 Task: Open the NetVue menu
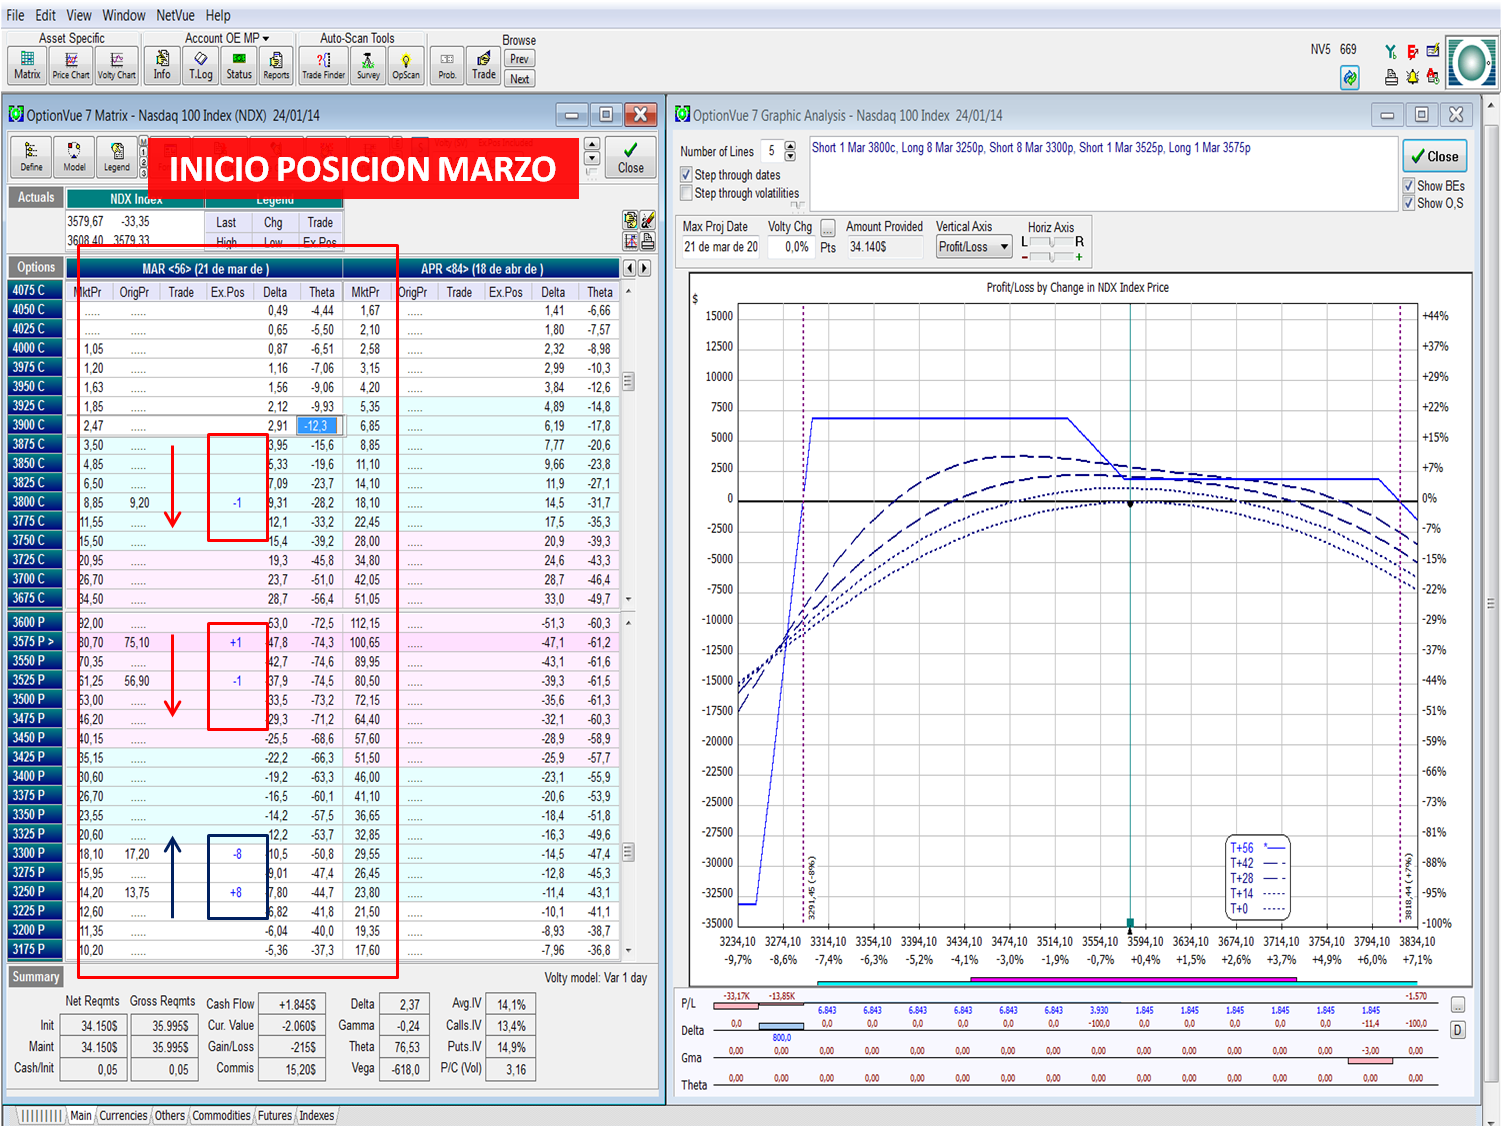(175, 15)
